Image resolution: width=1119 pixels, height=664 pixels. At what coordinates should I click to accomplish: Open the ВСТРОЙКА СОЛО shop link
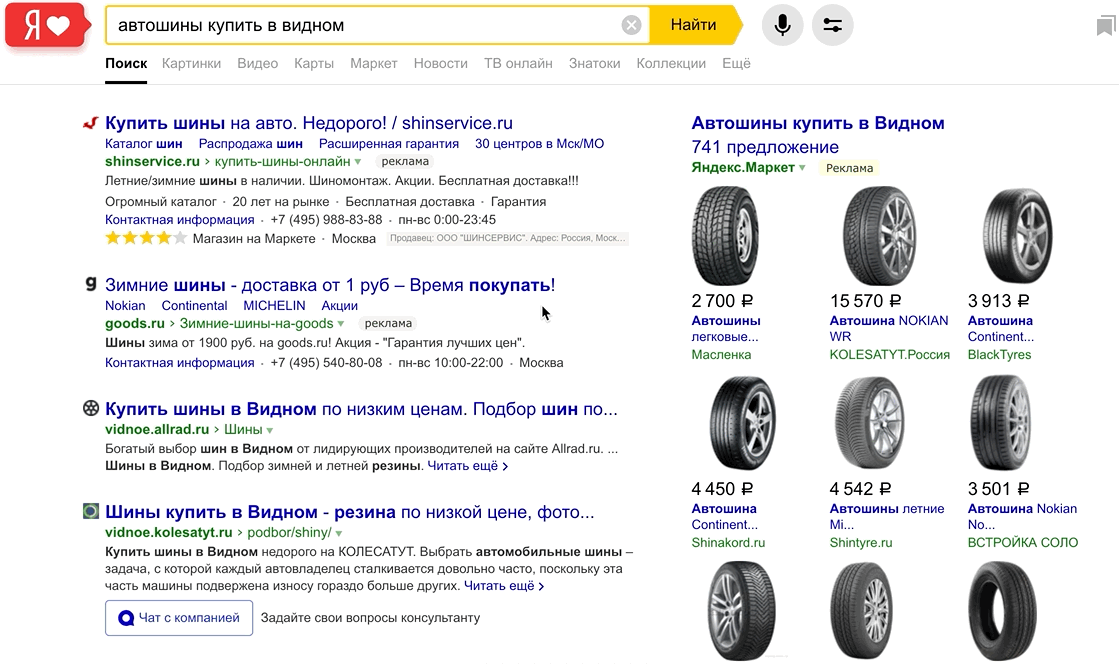pyautogui.click(x=1023, y=543)
